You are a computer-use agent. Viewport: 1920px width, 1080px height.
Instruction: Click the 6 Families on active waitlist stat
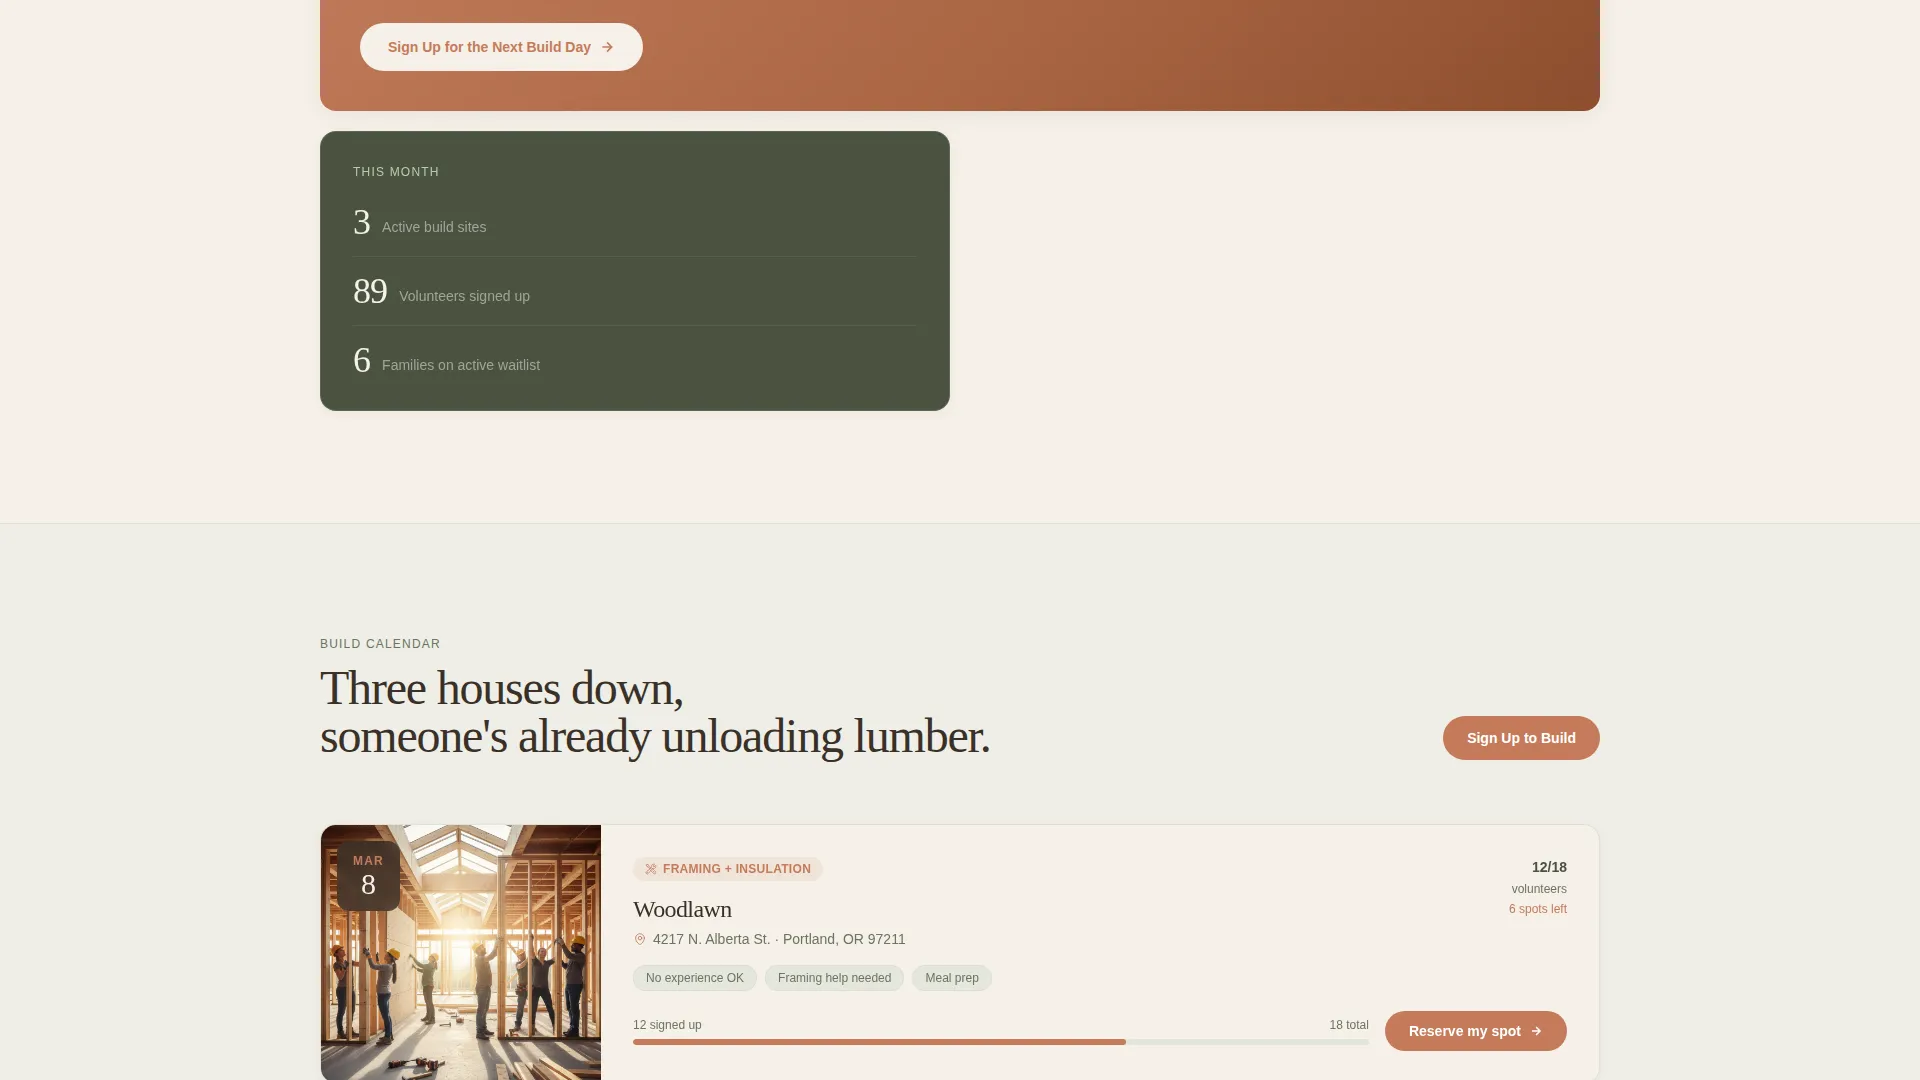pyautogui.click(x=634, y=360)
